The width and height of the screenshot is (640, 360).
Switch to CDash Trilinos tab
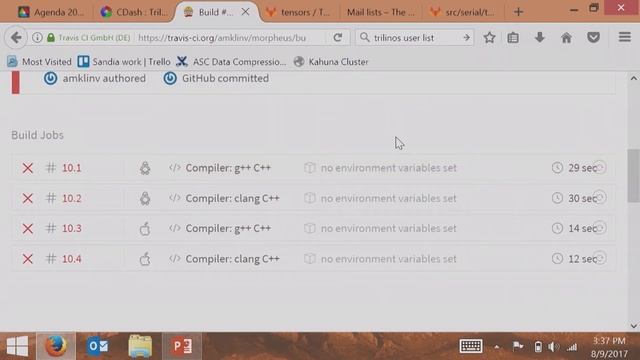coord(134,12)
